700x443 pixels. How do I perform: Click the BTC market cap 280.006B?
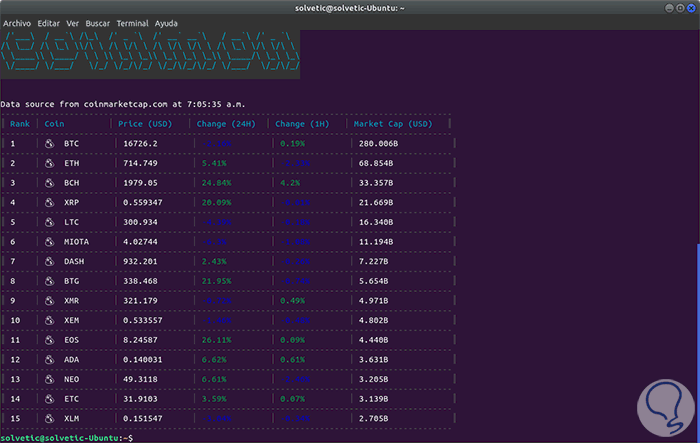378,143
